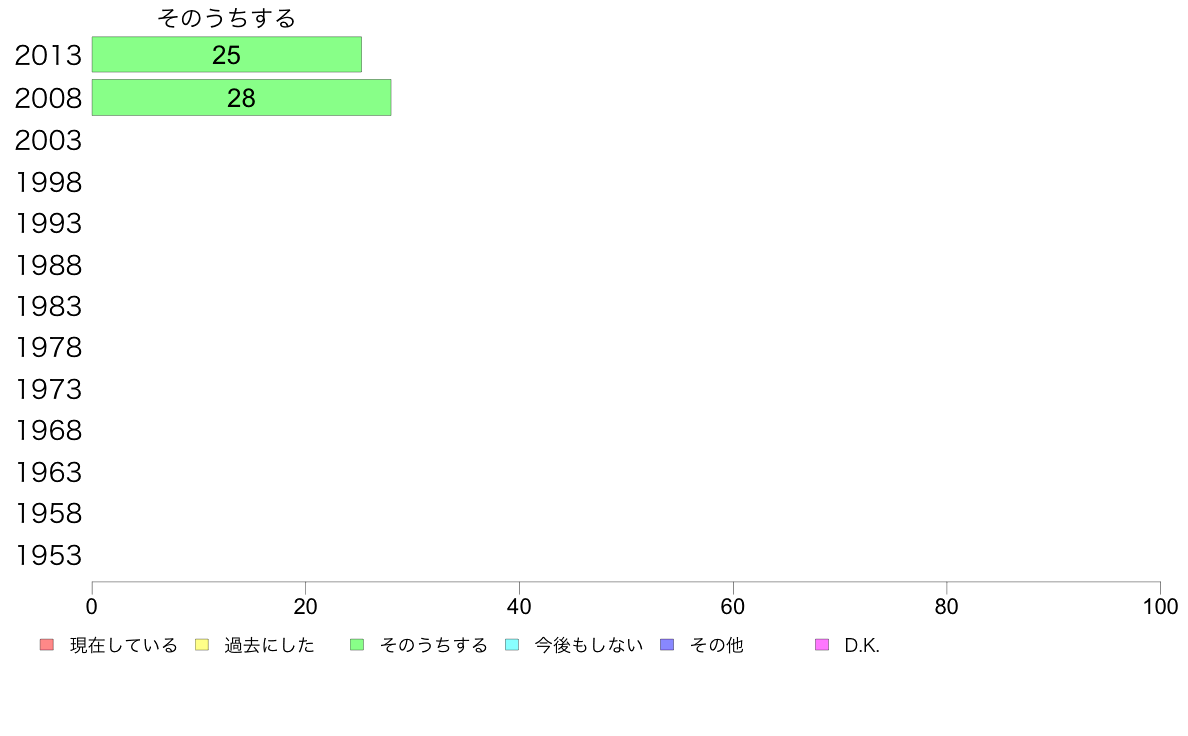This screenshot has width=1188, height=736.
Task: Click the 過去にした legend text
Action: coord(269,646)
